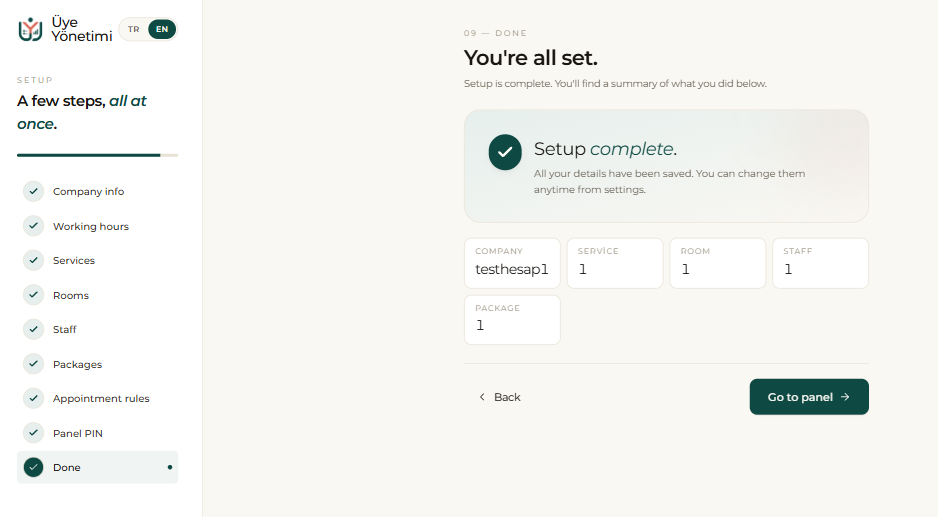Click the checkmark icon beside Staff

pyautogui.click(x=34, y=329)
